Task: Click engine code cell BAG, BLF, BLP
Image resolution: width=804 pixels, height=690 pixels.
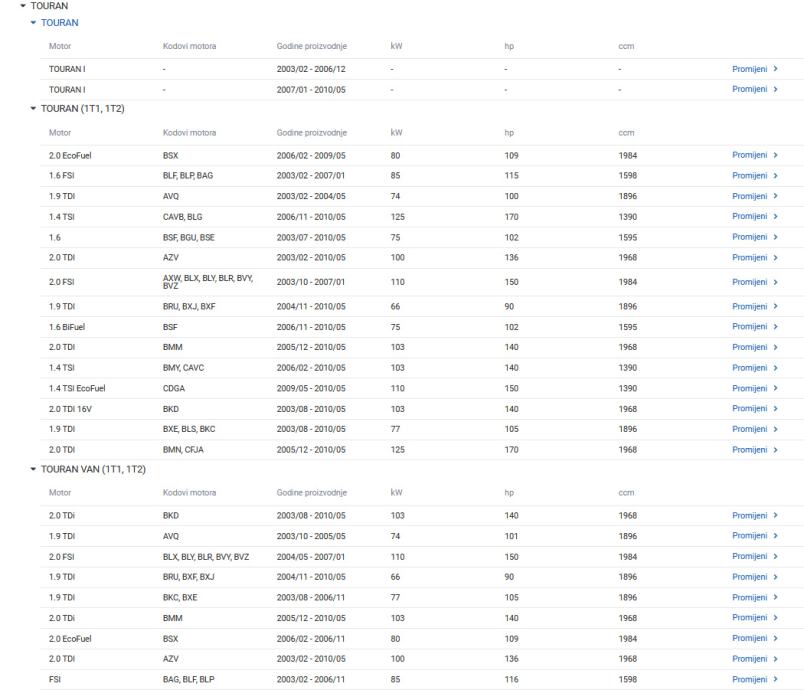Action: click(189, 679)
